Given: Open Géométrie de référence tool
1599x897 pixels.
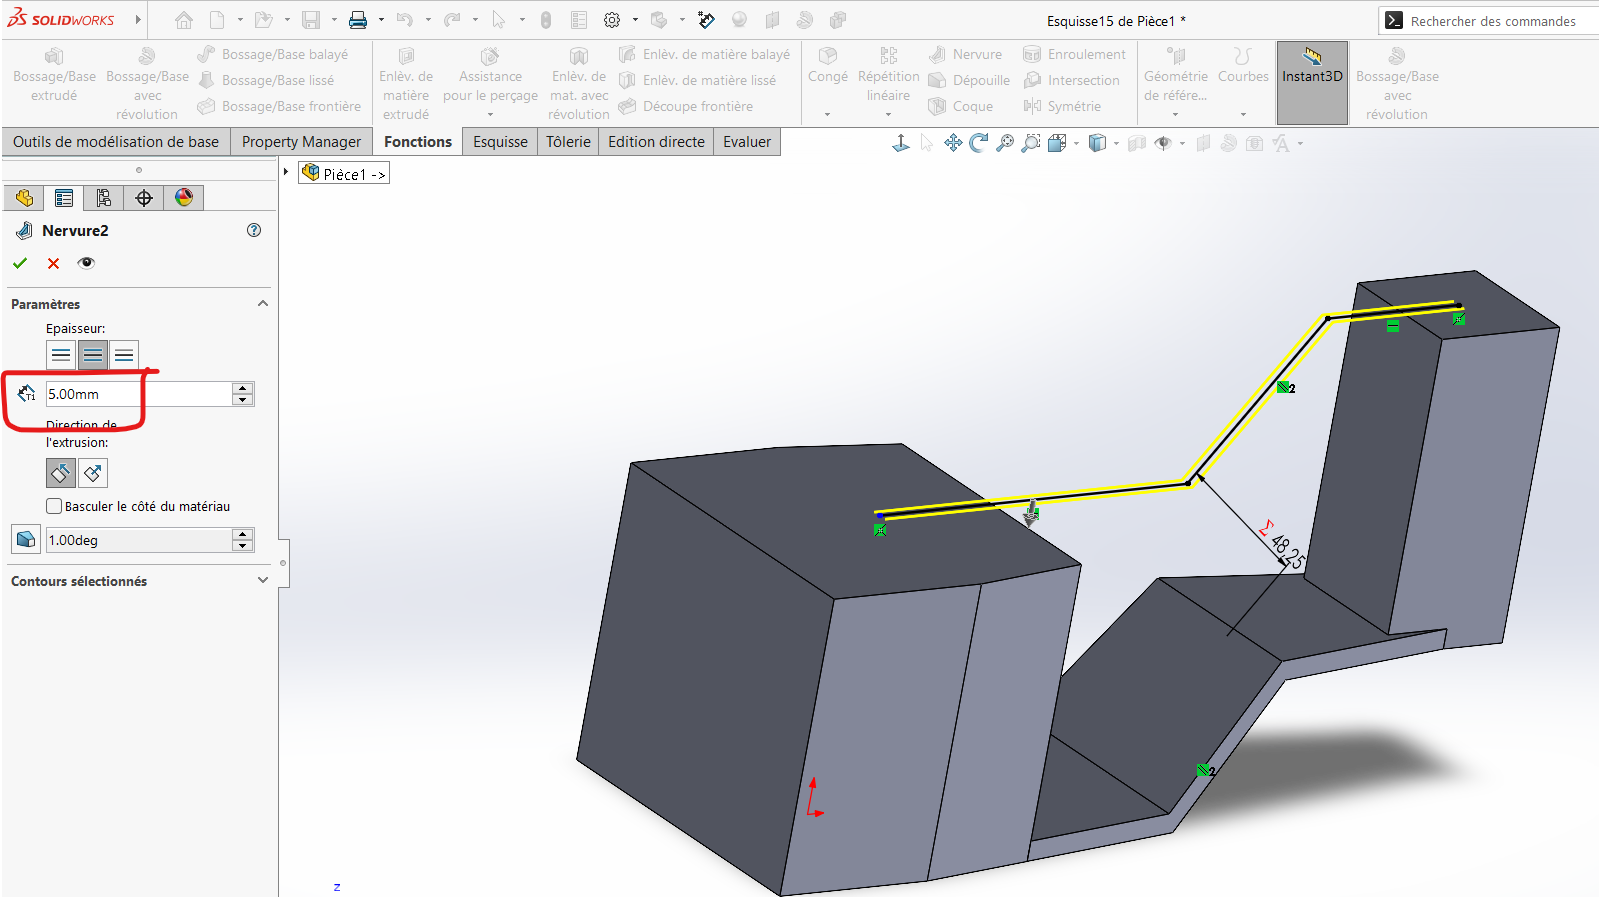Looking at the screenshot, I should pos(1175,74).
